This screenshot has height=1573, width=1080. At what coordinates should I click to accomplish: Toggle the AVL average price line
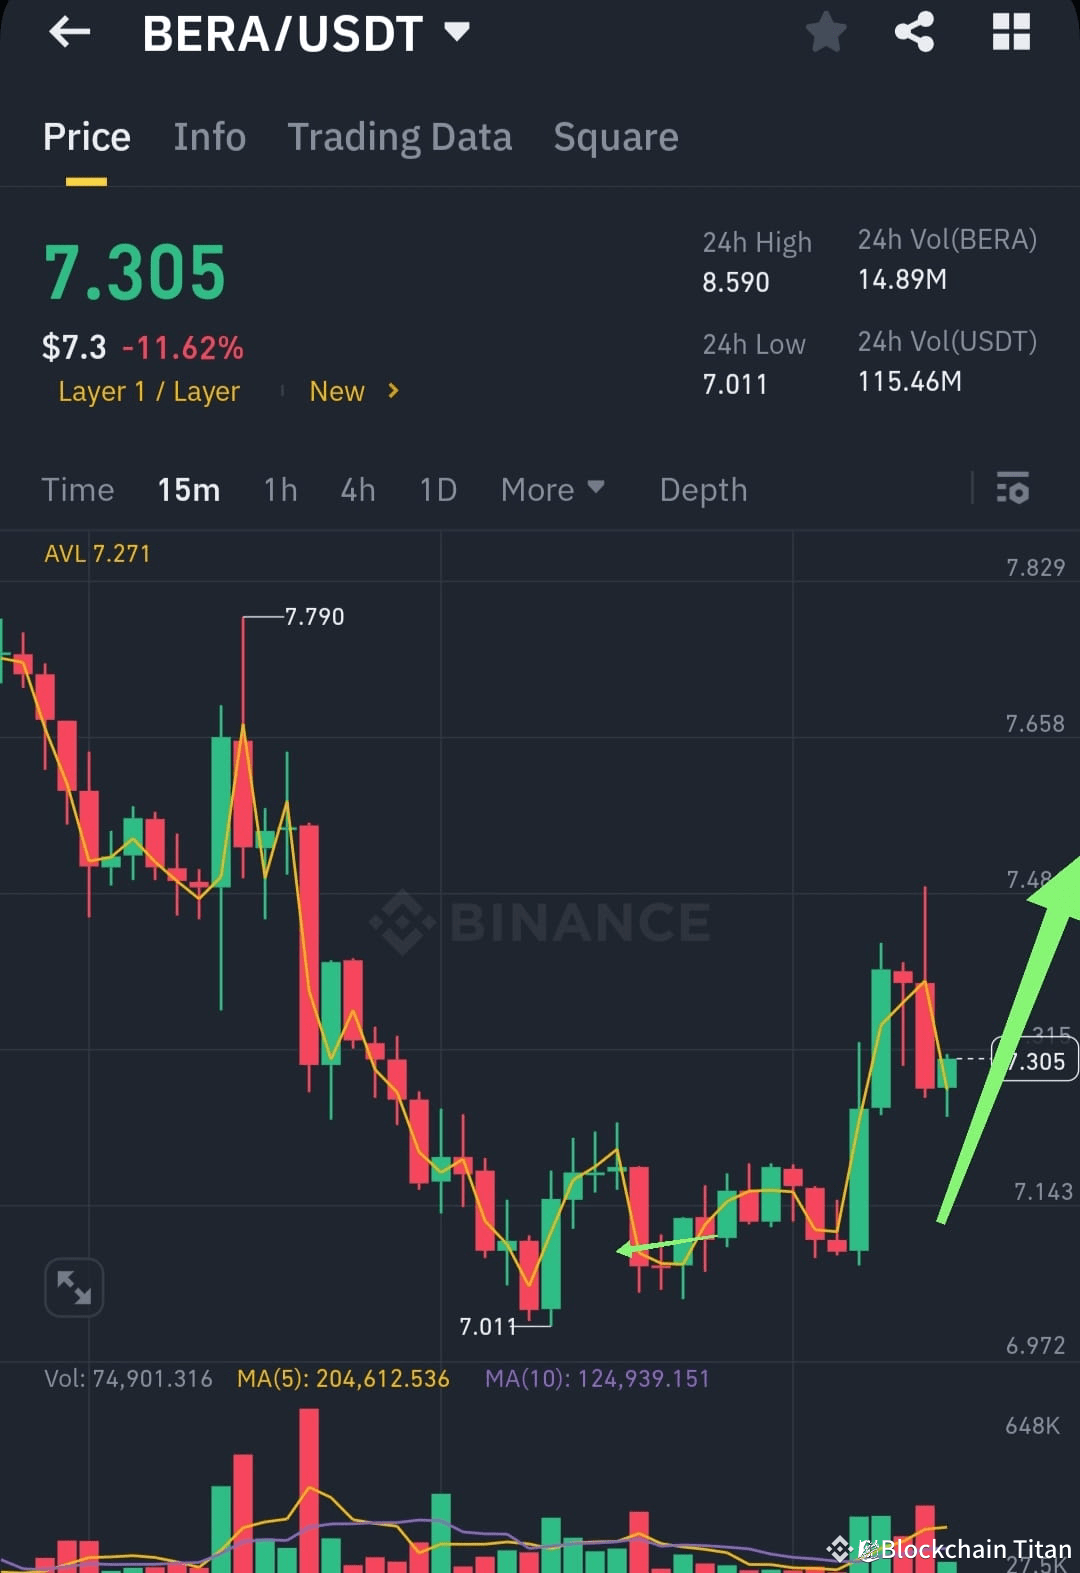97,553
